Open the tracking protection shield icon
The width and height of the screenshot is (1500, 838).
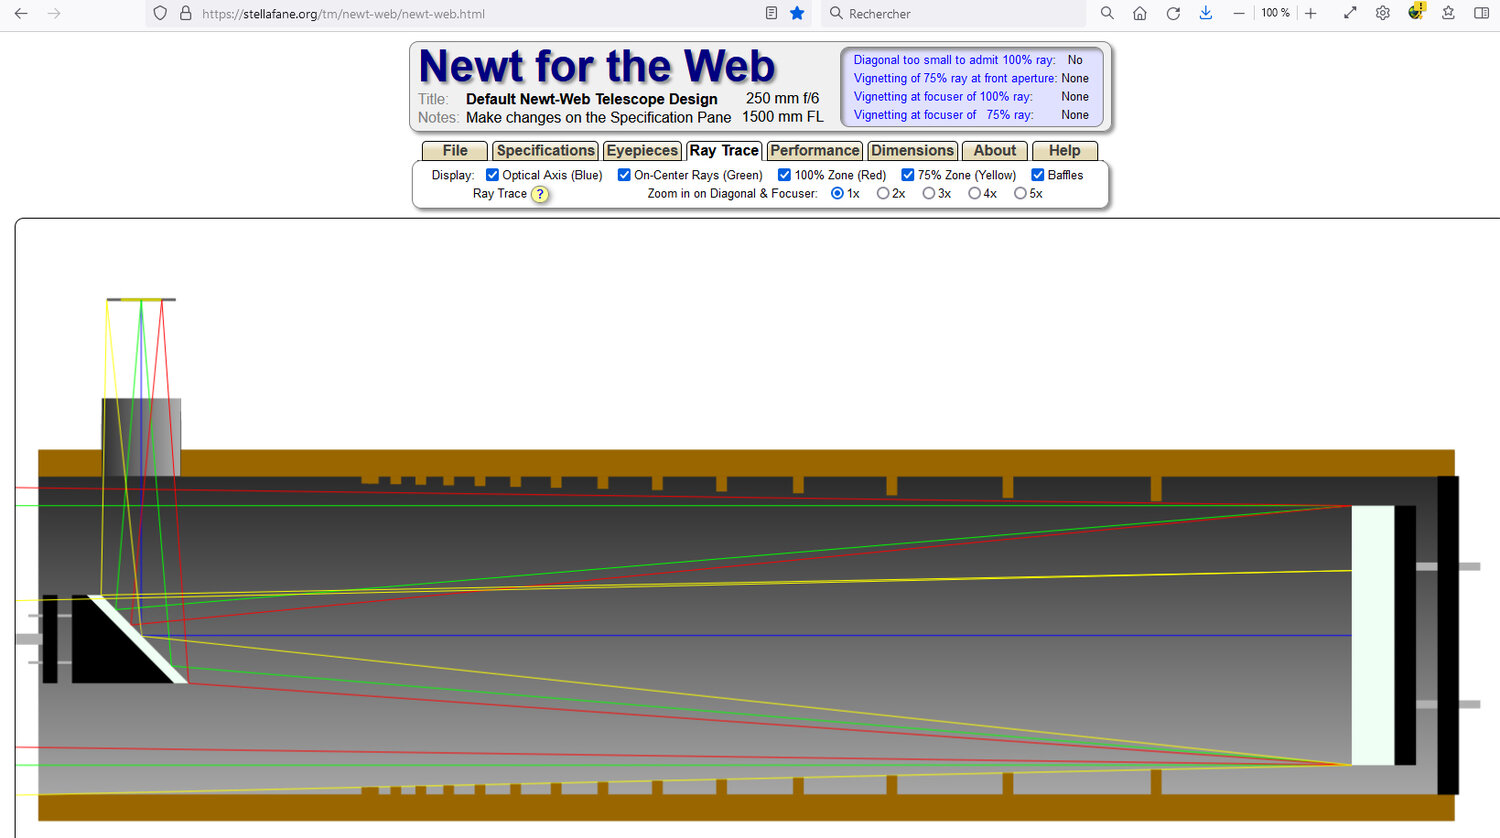point(160,13)
